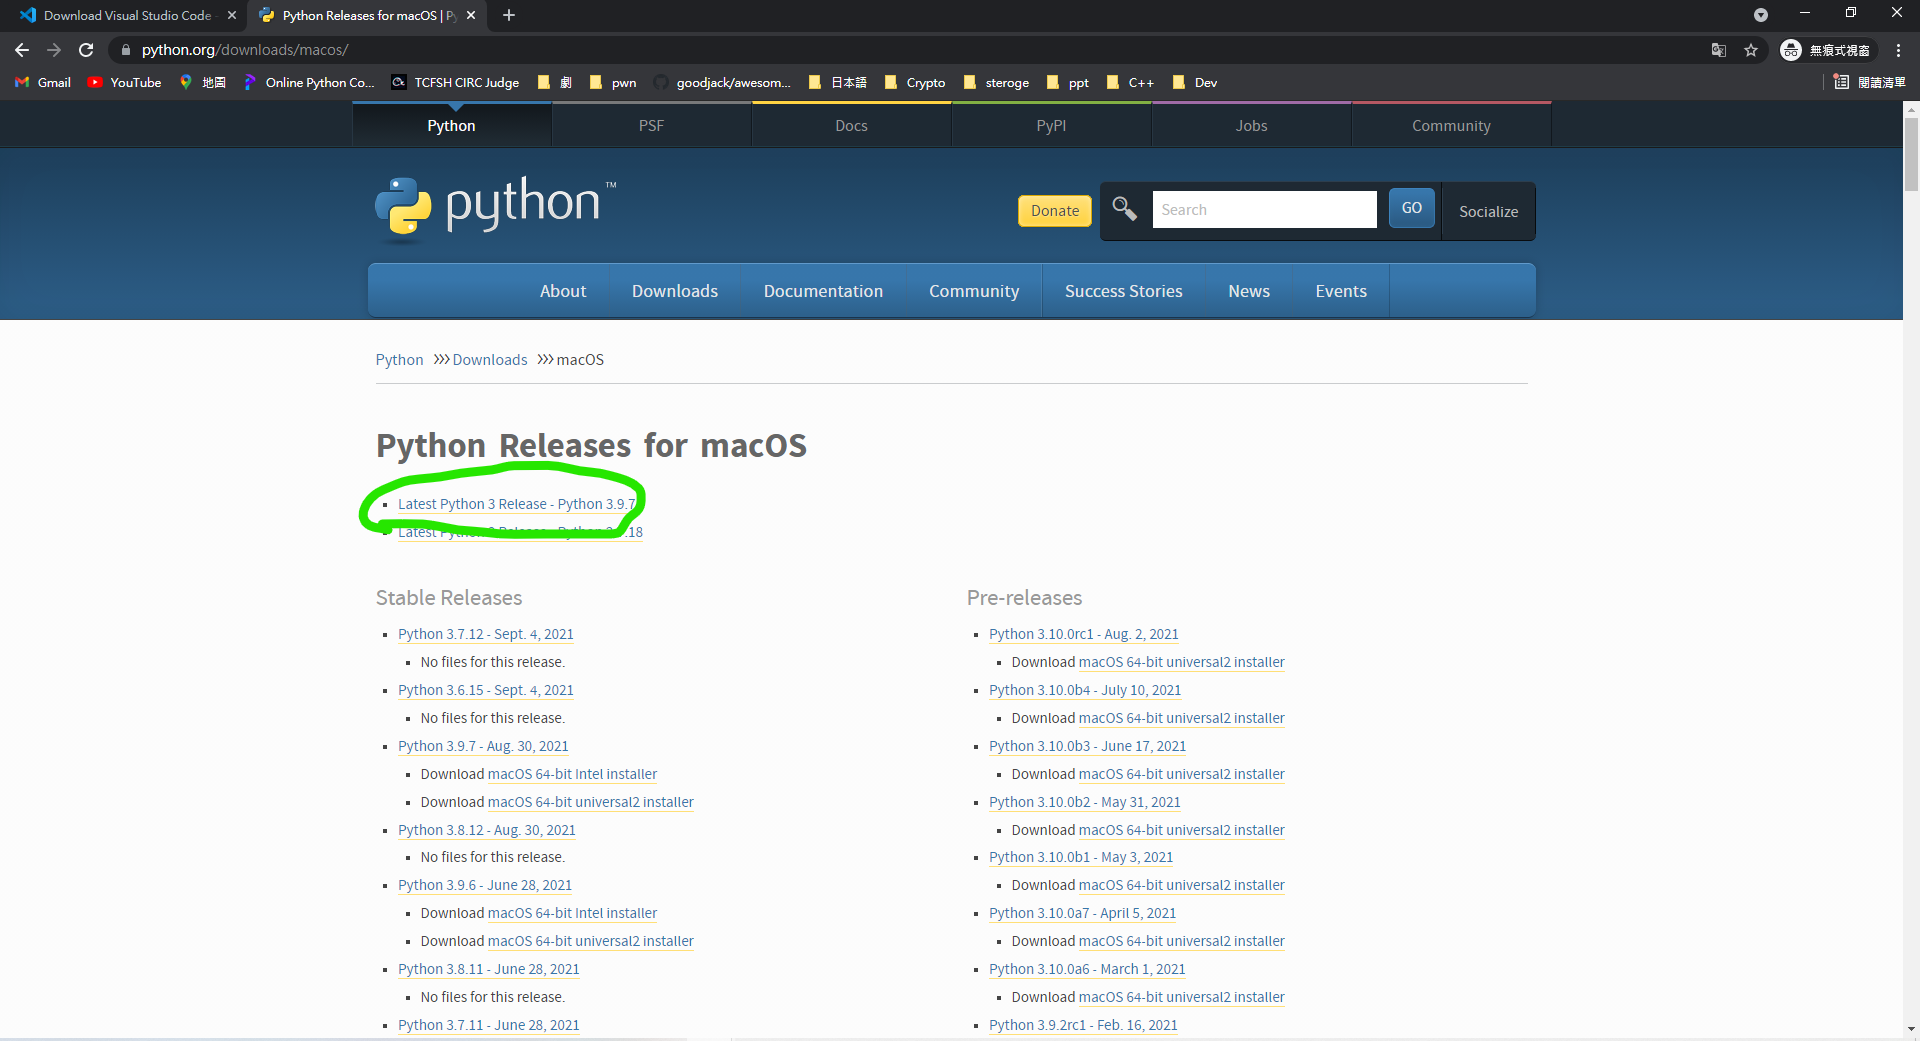Open the Python 3.7.11 - June 28, 2021 release
The width and height of the screenshot is (1920, 1041).
click(x=489, y=1025)
